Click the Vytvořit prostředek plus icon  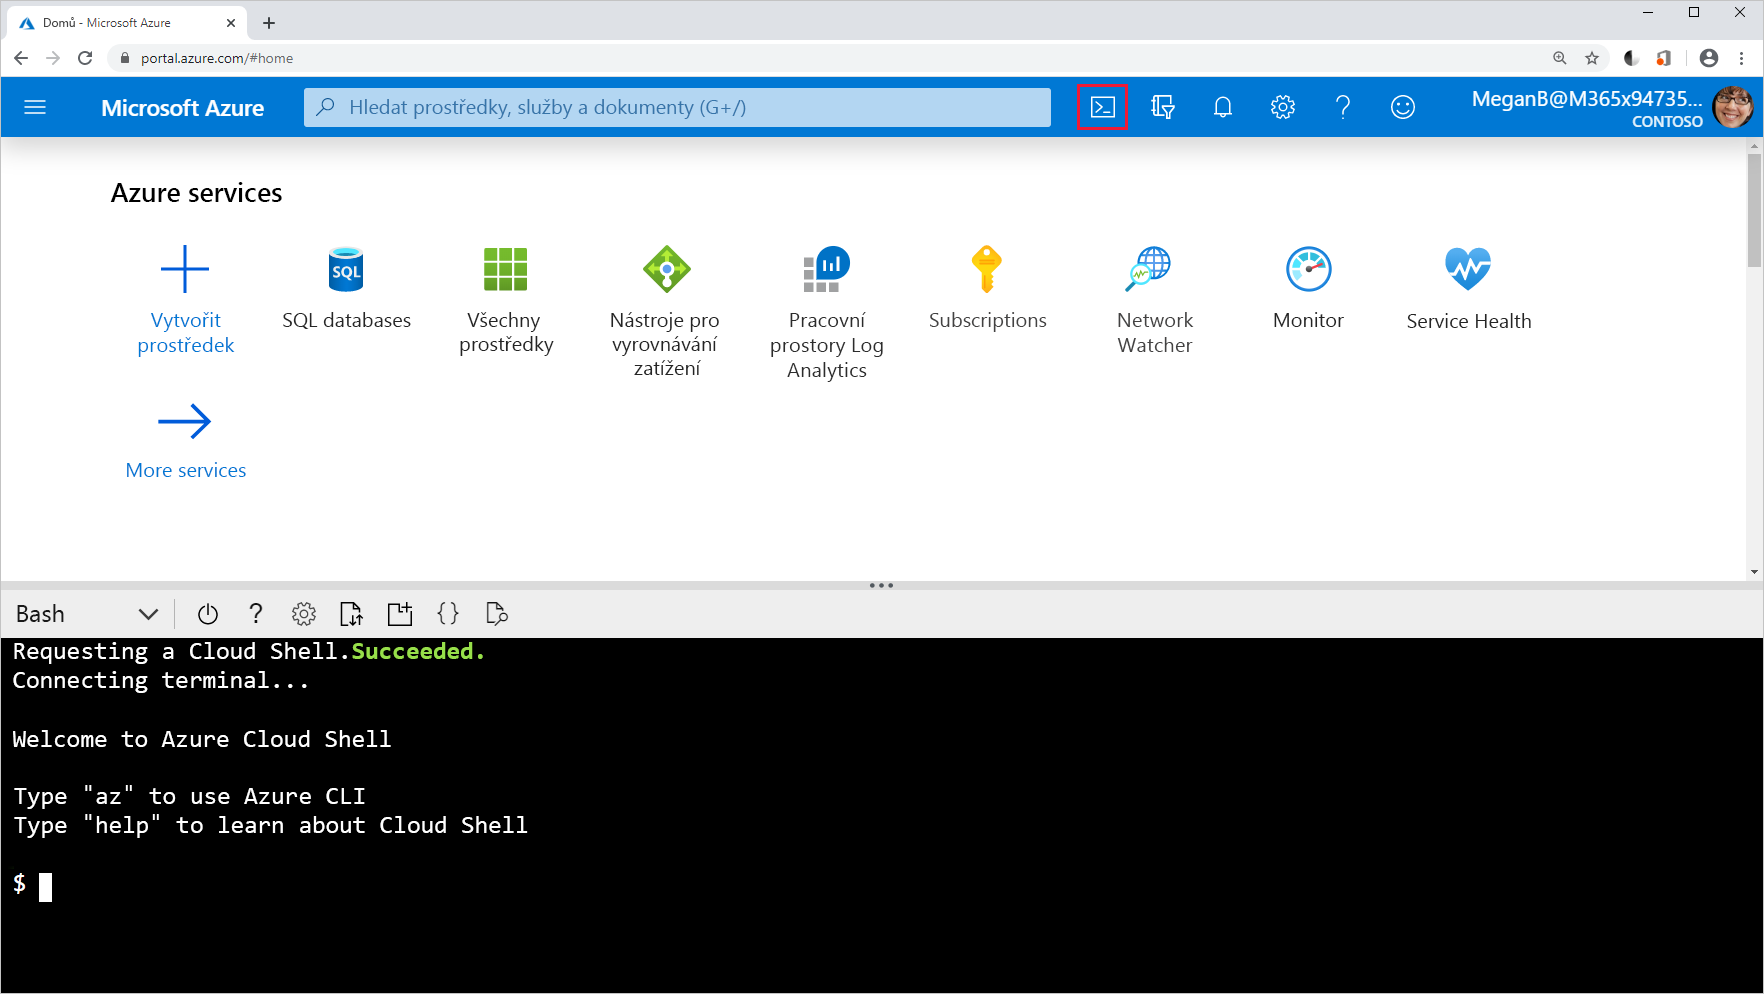click(x=185, y=269)
